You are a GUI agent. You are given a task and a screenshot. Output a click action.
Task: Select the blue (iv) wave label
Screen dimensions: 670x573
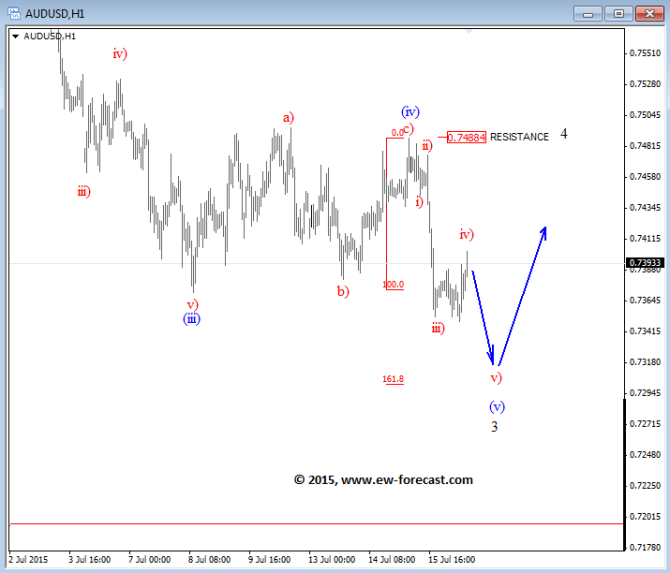(x=410, y=112)
